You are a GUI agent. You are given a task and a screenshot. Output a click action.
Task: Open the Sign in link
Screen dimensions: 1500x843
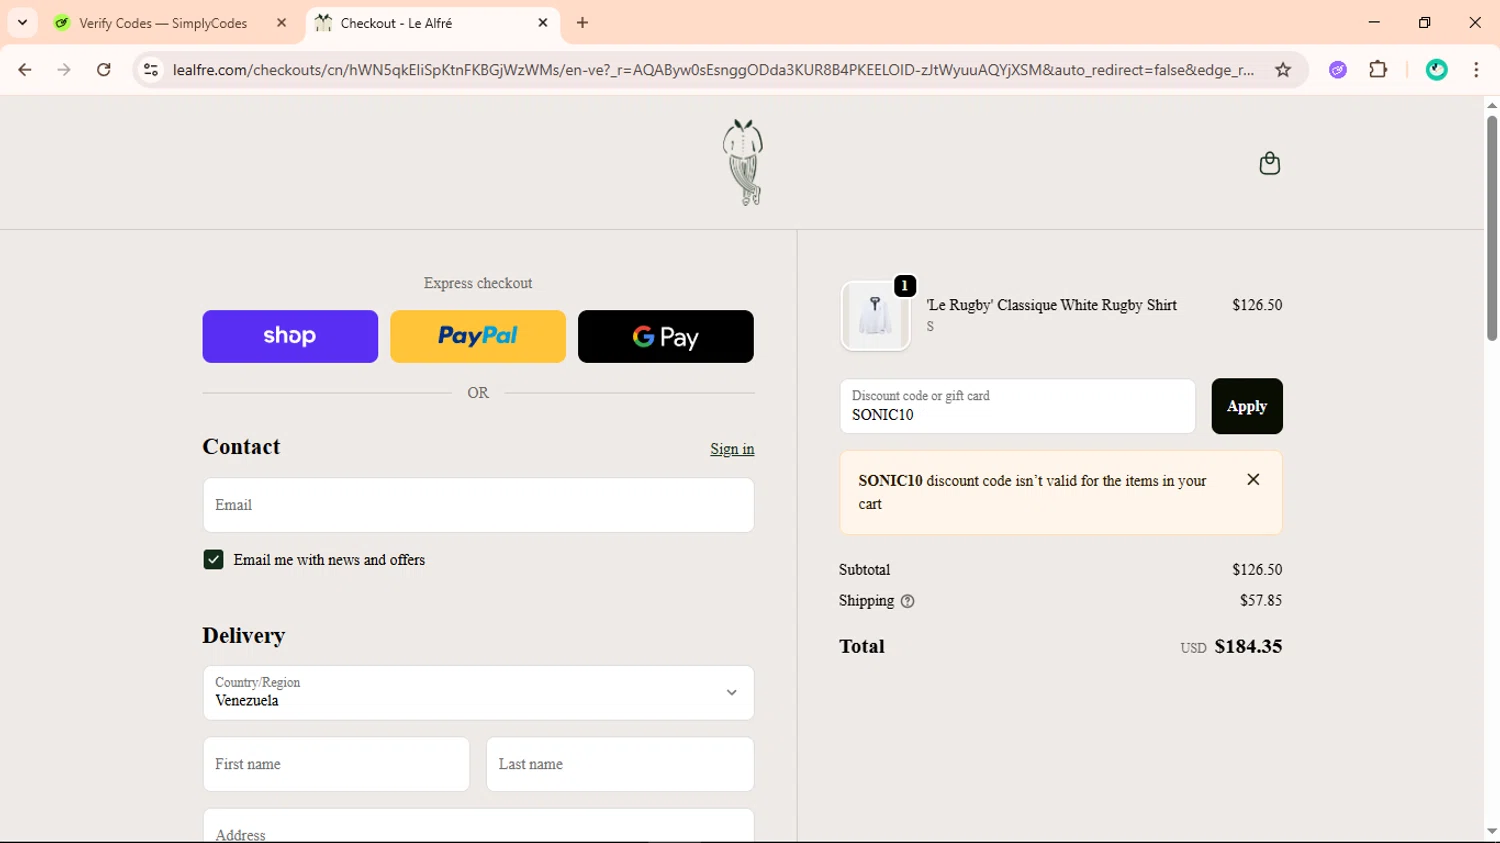(x=732, y=449)
